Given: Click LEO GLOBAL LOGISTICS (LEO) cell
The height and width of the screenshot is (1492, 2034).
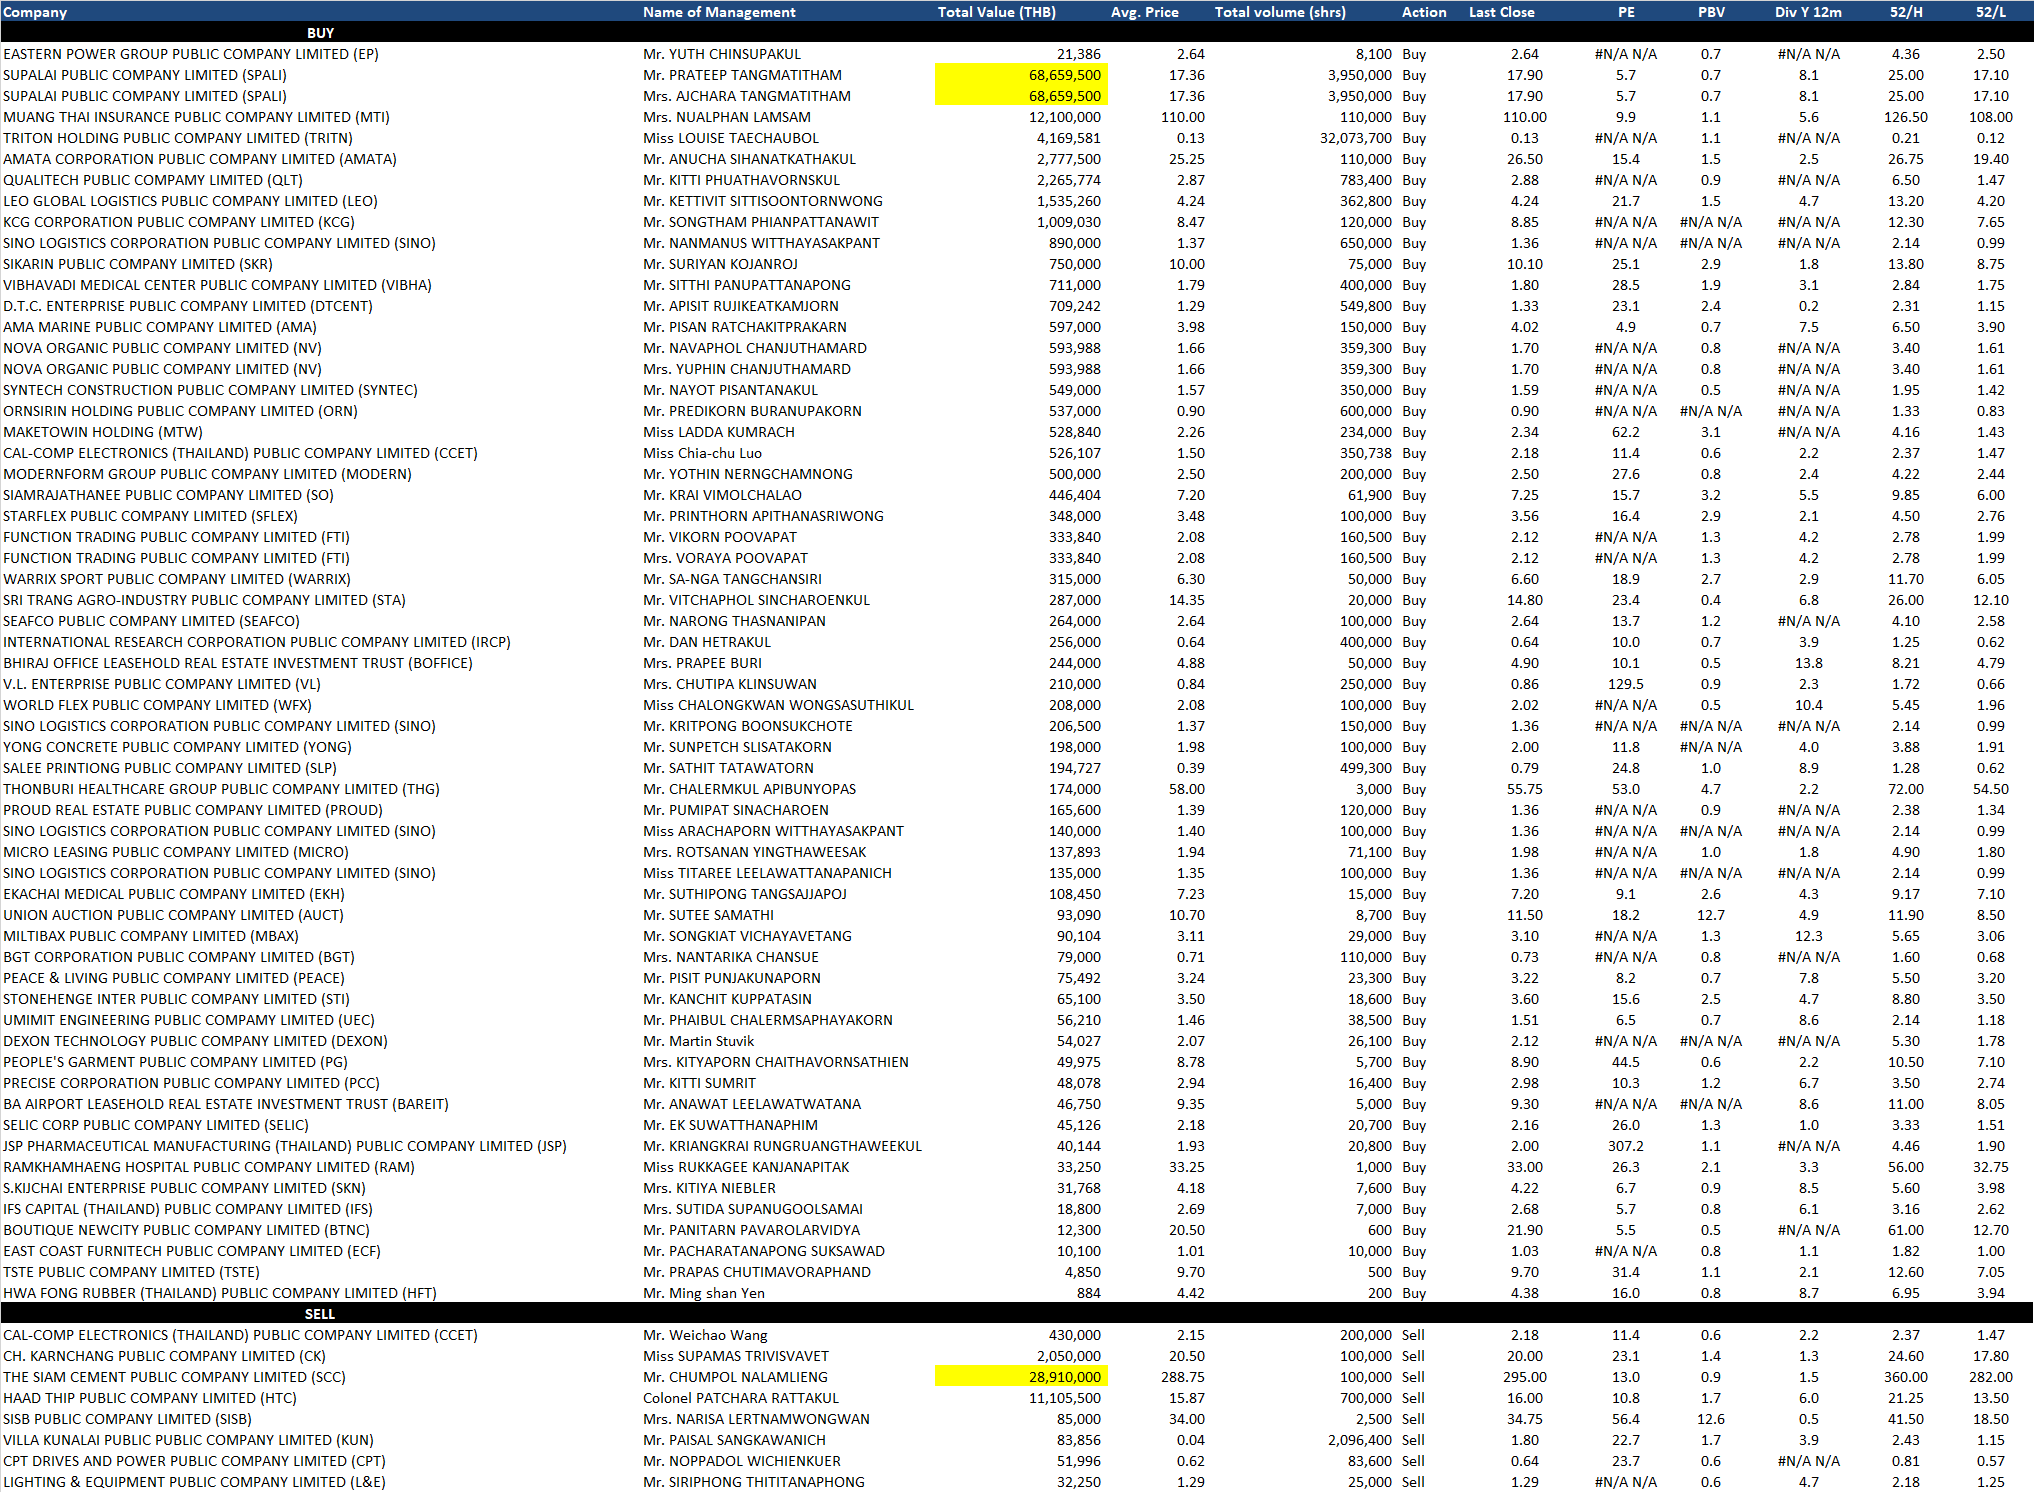Looking at the screenshot, I should tap(190, 201).
